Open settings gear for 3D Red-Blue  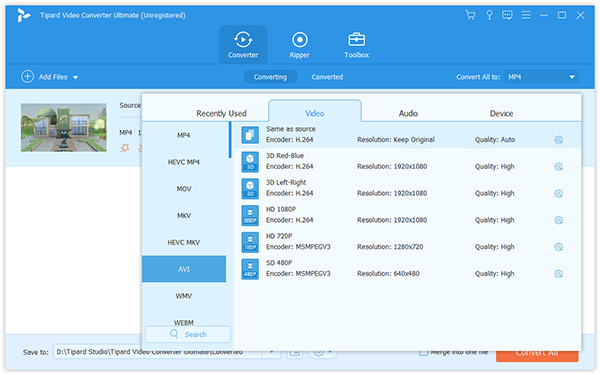(x=558, y=166)
